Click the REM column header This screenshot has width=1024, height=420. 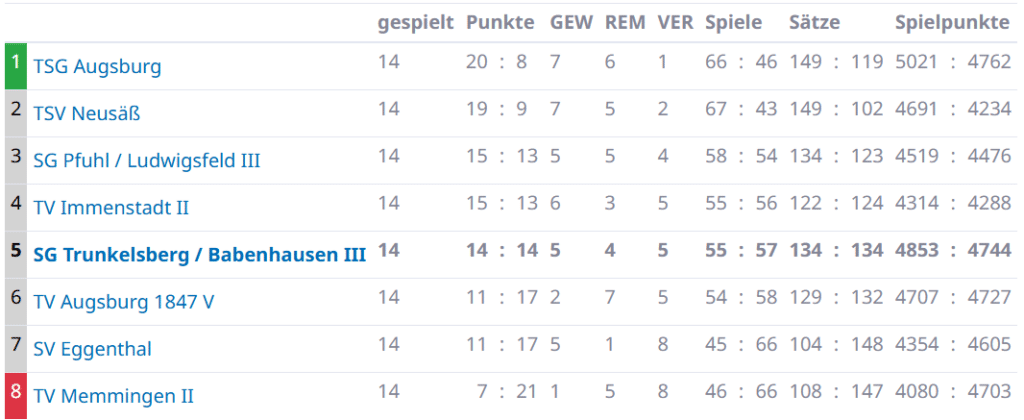click(x=625, y=23)
